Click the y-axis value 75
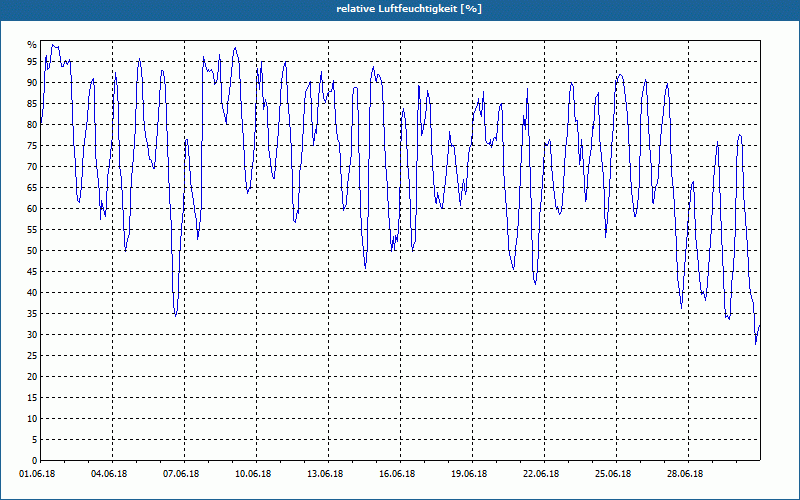Screen dimensions: 800x500 [32, 146]
